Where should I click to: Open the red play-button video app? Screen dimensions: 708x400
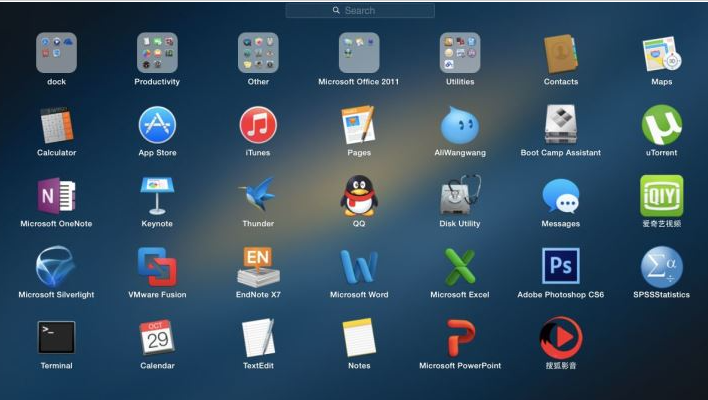pos(561,338)
